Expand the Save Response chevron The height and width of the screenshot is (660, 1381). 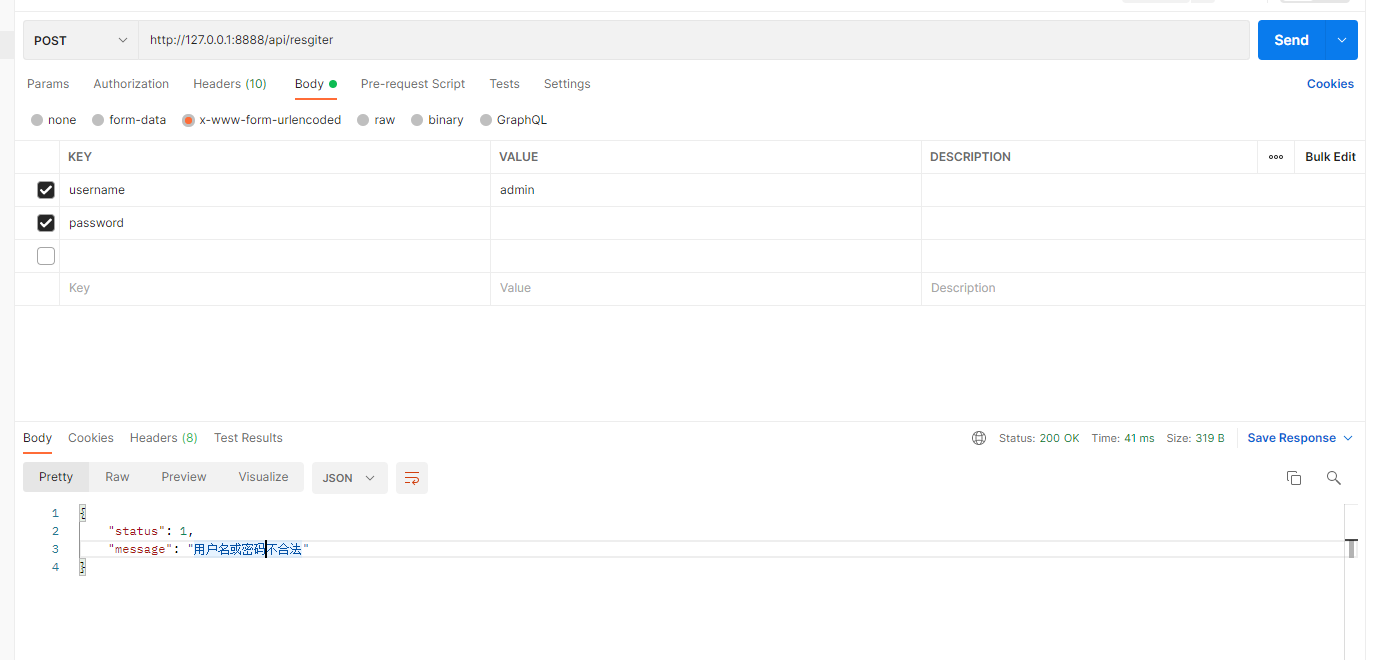point(1348,438)
